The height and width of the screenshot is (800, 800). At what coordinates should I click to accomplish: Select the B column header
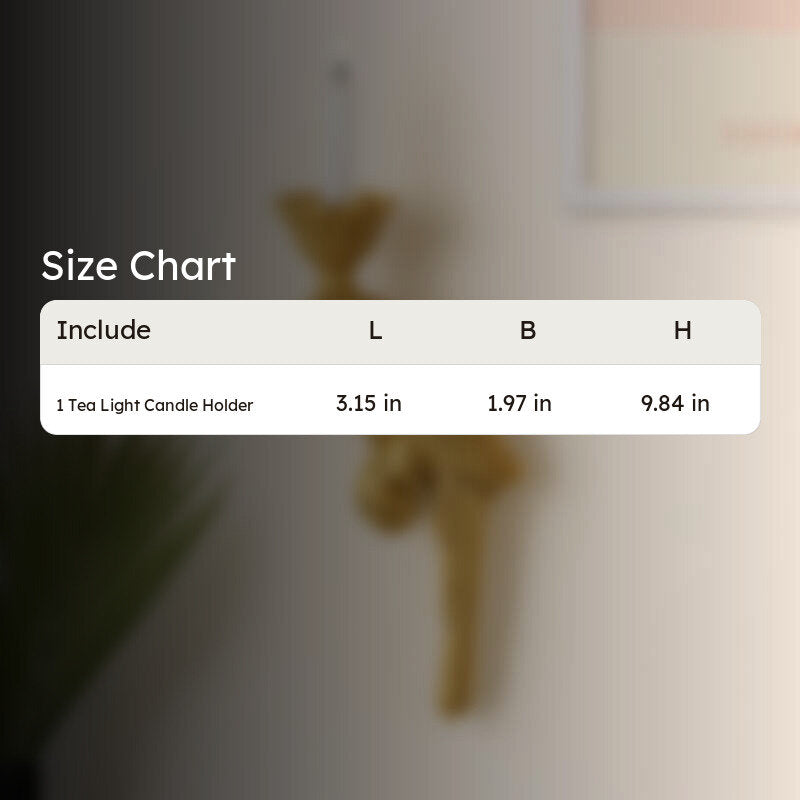[528, 330]
